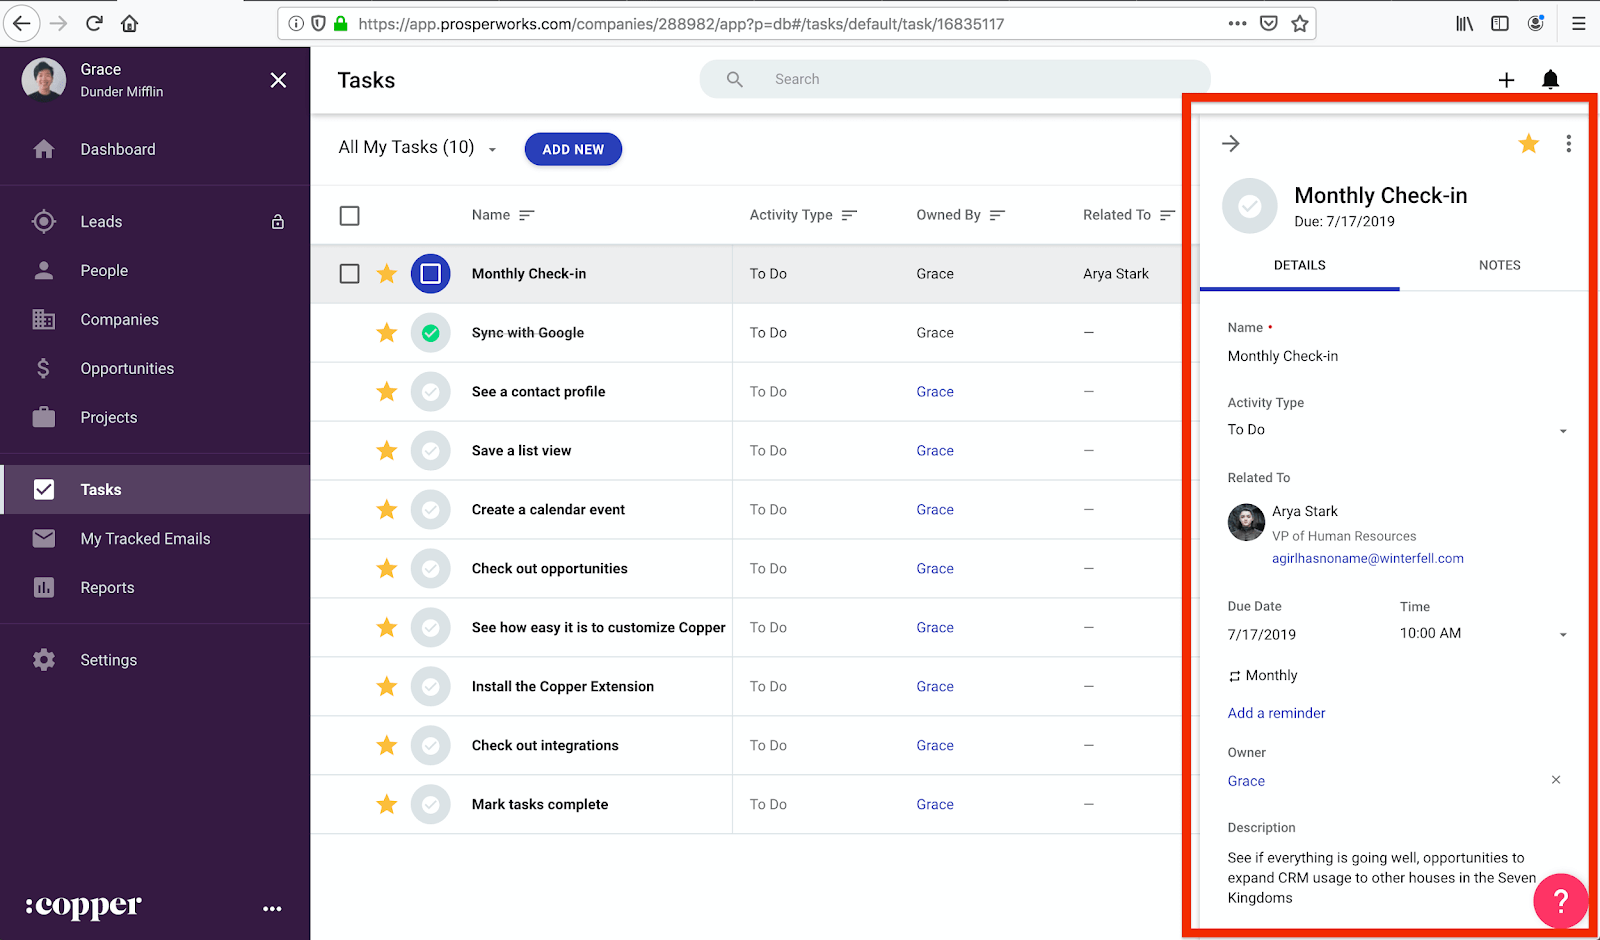Screen dimensions: 1600x940
Task: Open Arya Stark related contact name
Action: tap(1304, 511)
